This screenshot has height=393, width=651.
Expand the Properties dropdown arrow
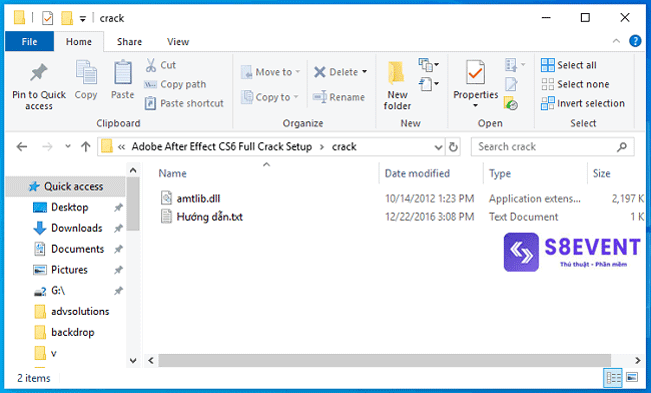pos(475,106)
